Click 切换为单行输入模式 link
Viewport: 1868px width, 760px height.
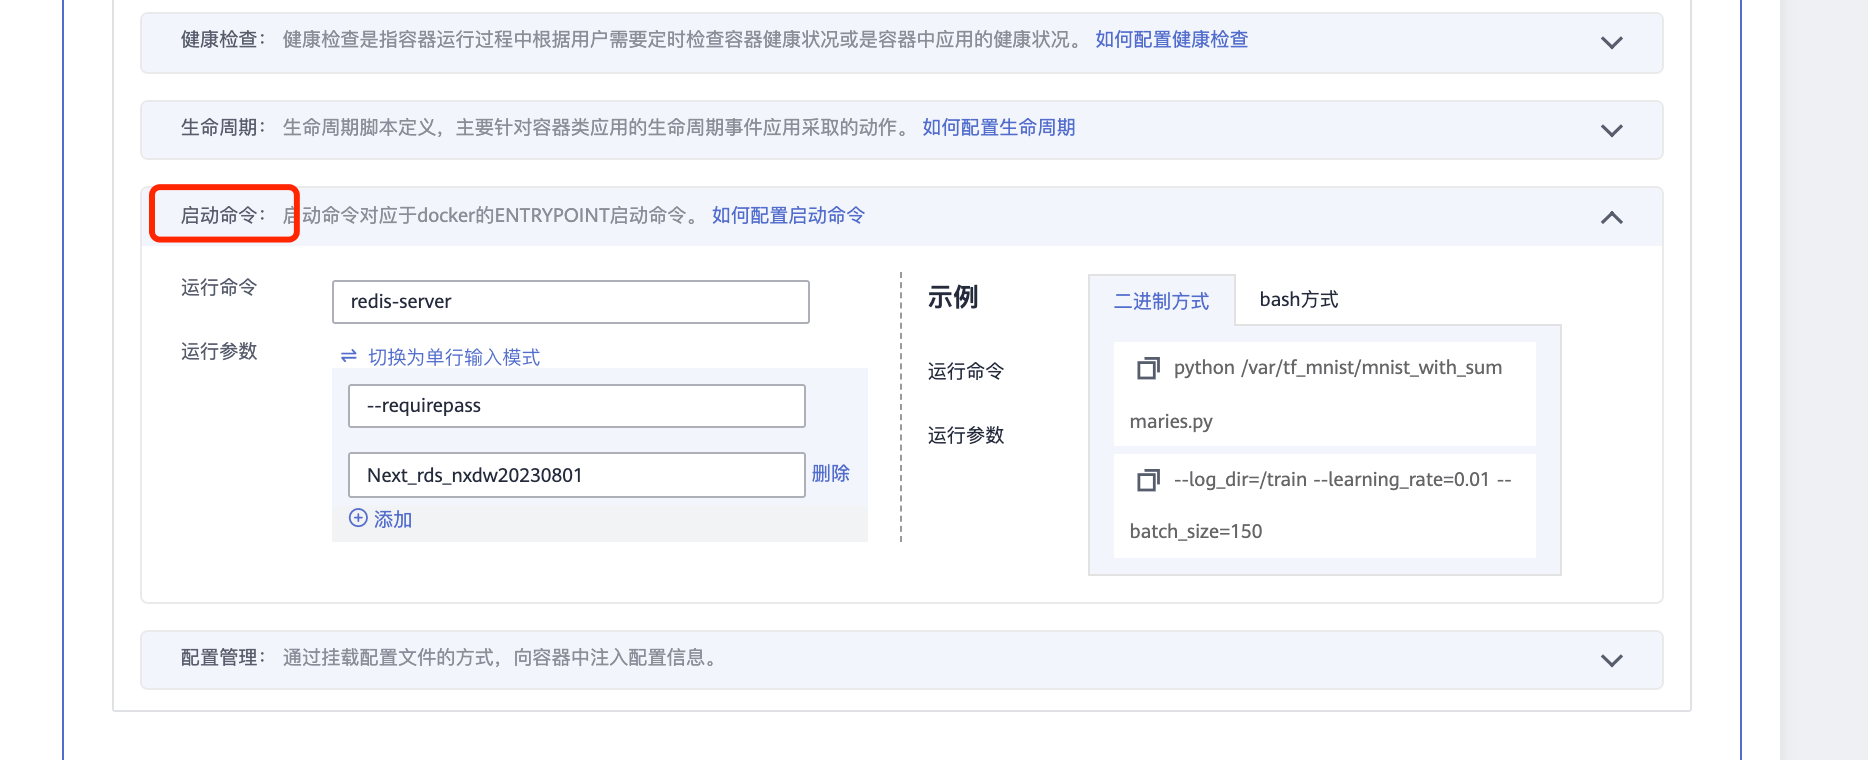(454, 357)
